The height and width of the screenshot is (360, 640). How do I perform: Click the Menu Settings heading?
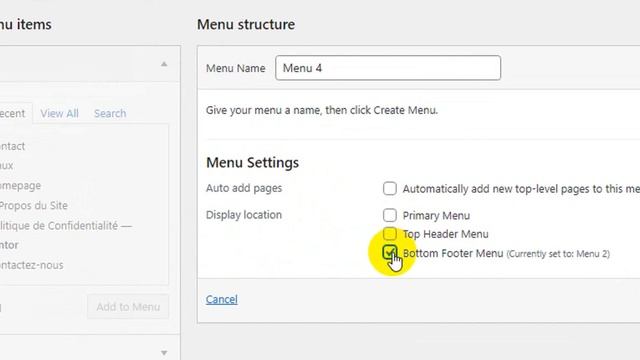[x=252, y=162]
